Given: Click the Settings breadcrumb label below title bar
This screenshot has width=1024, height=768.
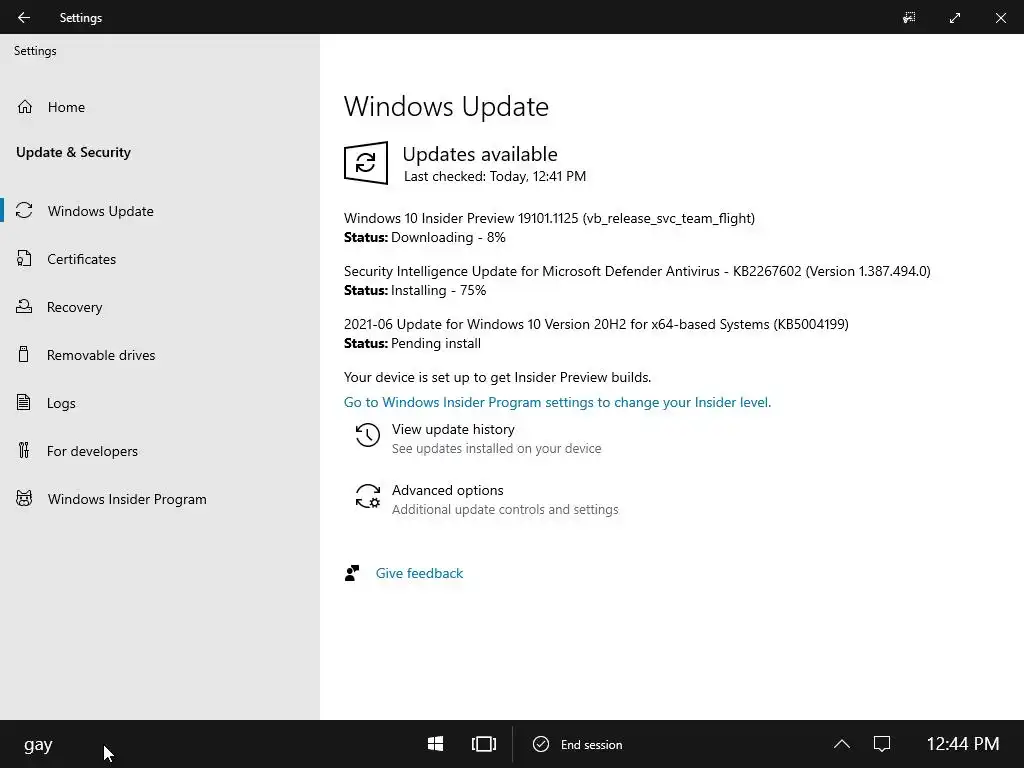Looking at the screenshot, I should 35,51.
